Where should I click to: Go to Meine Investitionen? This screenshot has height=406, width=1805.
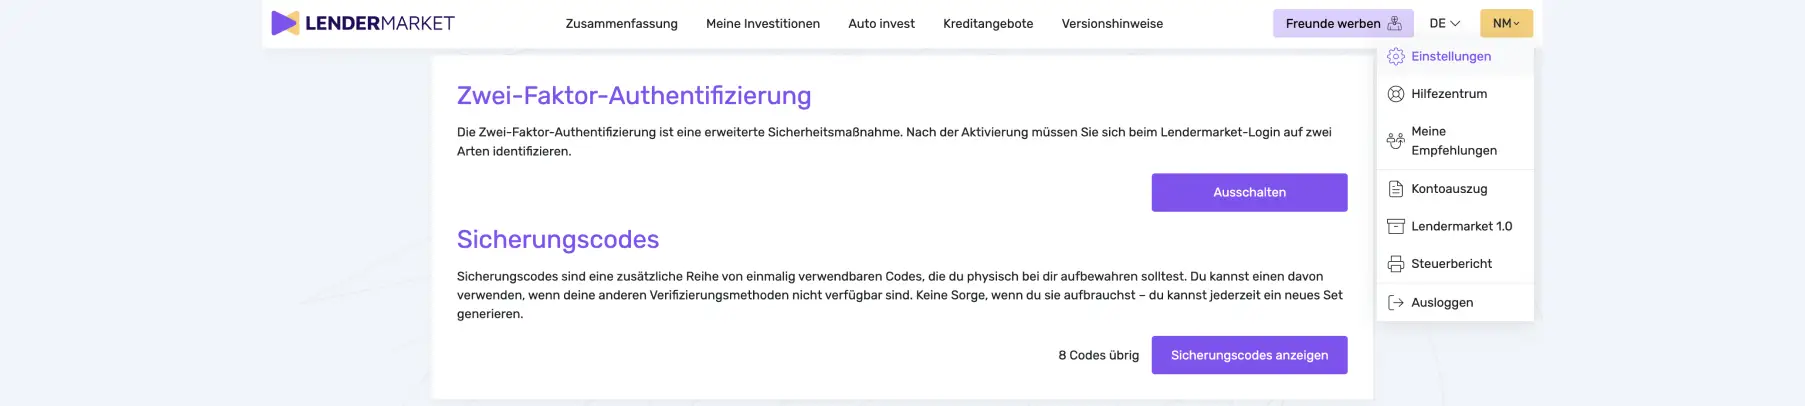coord(763,24)
